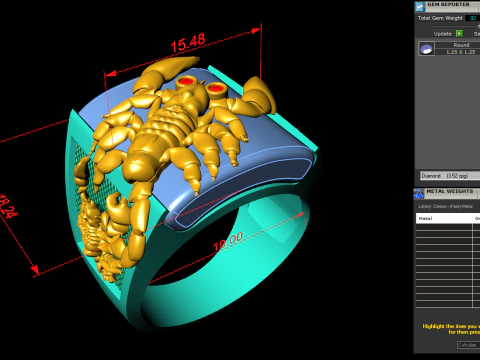Click the Gem Reporter panel icon

[420, 6]
